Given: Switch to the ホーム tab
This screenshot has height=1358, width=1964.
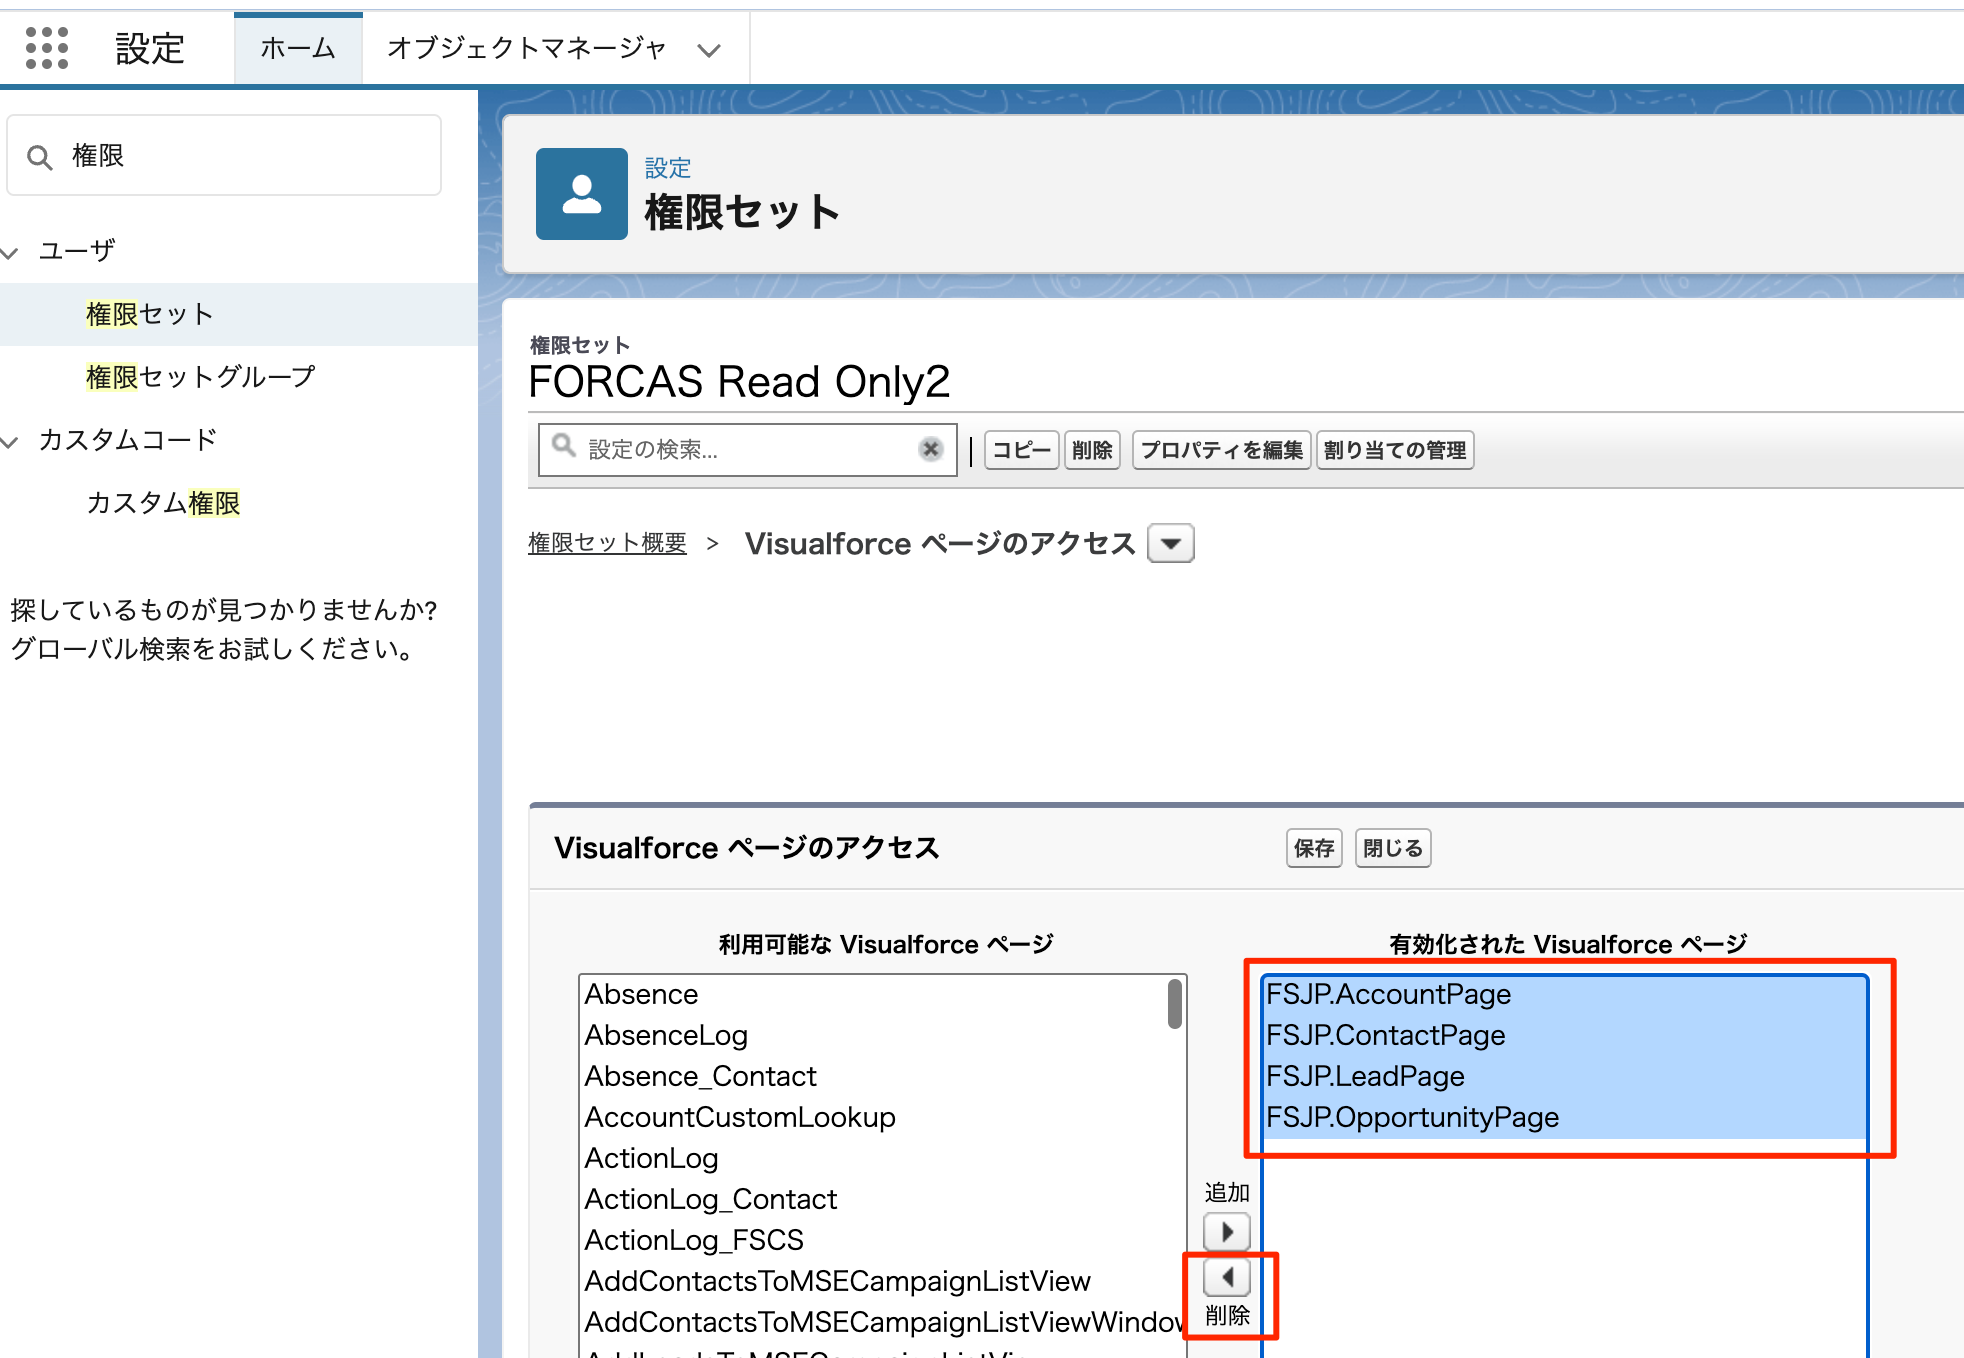Looking at the screenshot, I should tap(298, 48).
